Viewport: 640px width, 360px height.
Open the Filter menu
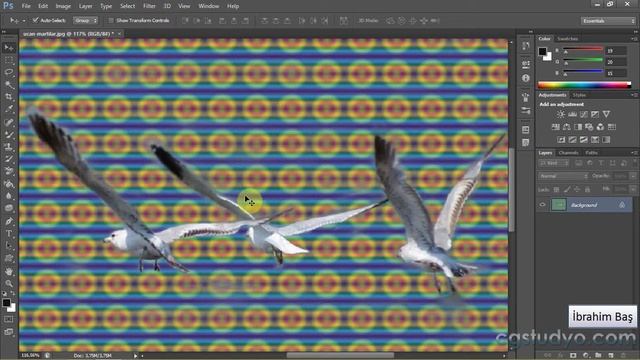(149, 6)
